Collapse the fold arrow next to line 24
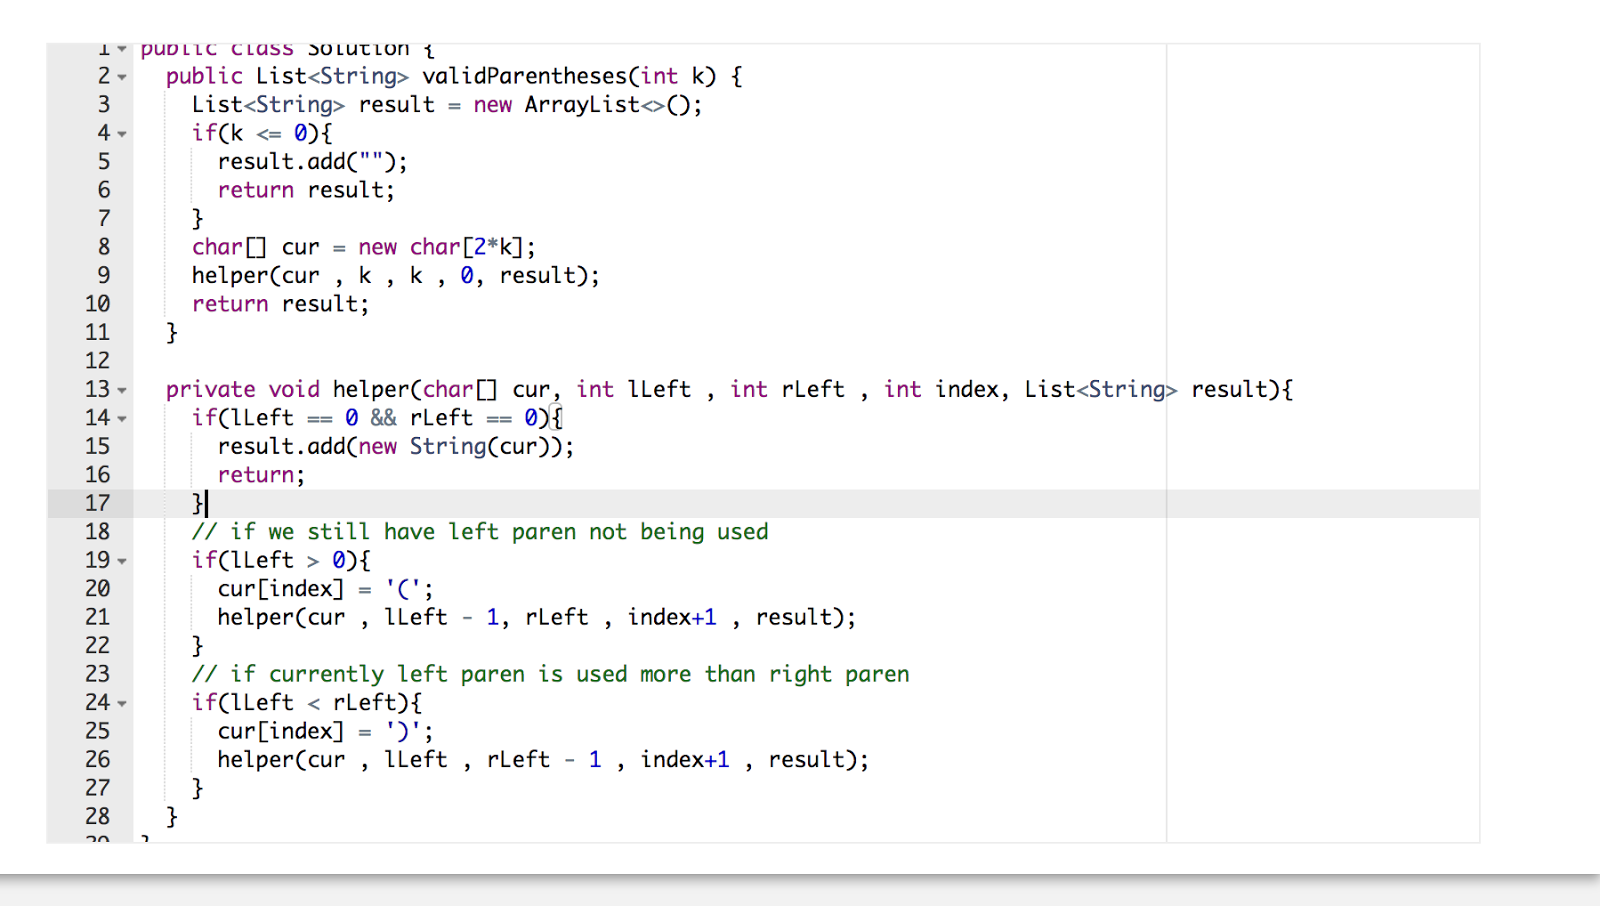1600x906 pixels. click(x=121, y=703)
